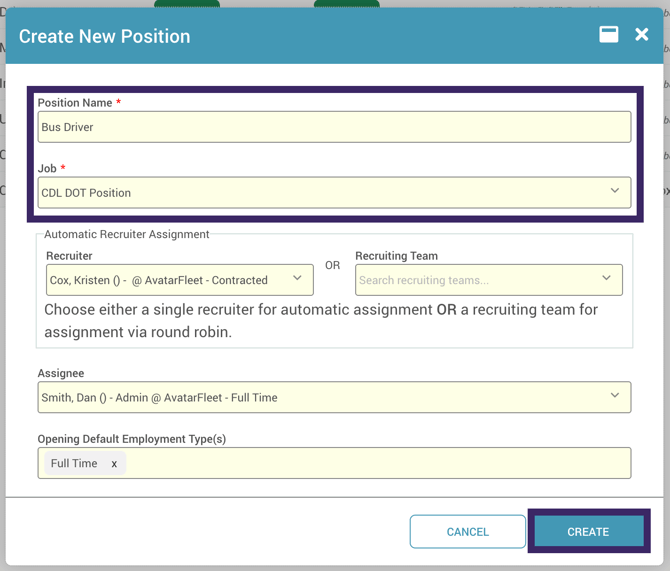Click the Automatic Recruiter Assignment heading

(127, 234)
